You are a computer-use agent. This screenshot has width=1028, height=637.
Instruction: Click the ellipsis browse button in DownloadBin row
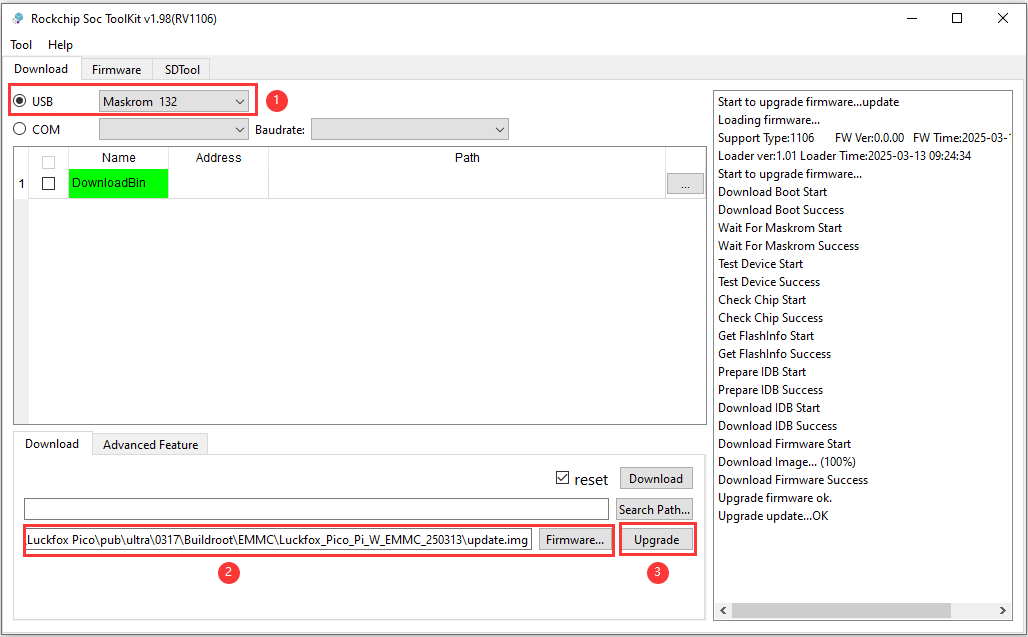(685, 184)
